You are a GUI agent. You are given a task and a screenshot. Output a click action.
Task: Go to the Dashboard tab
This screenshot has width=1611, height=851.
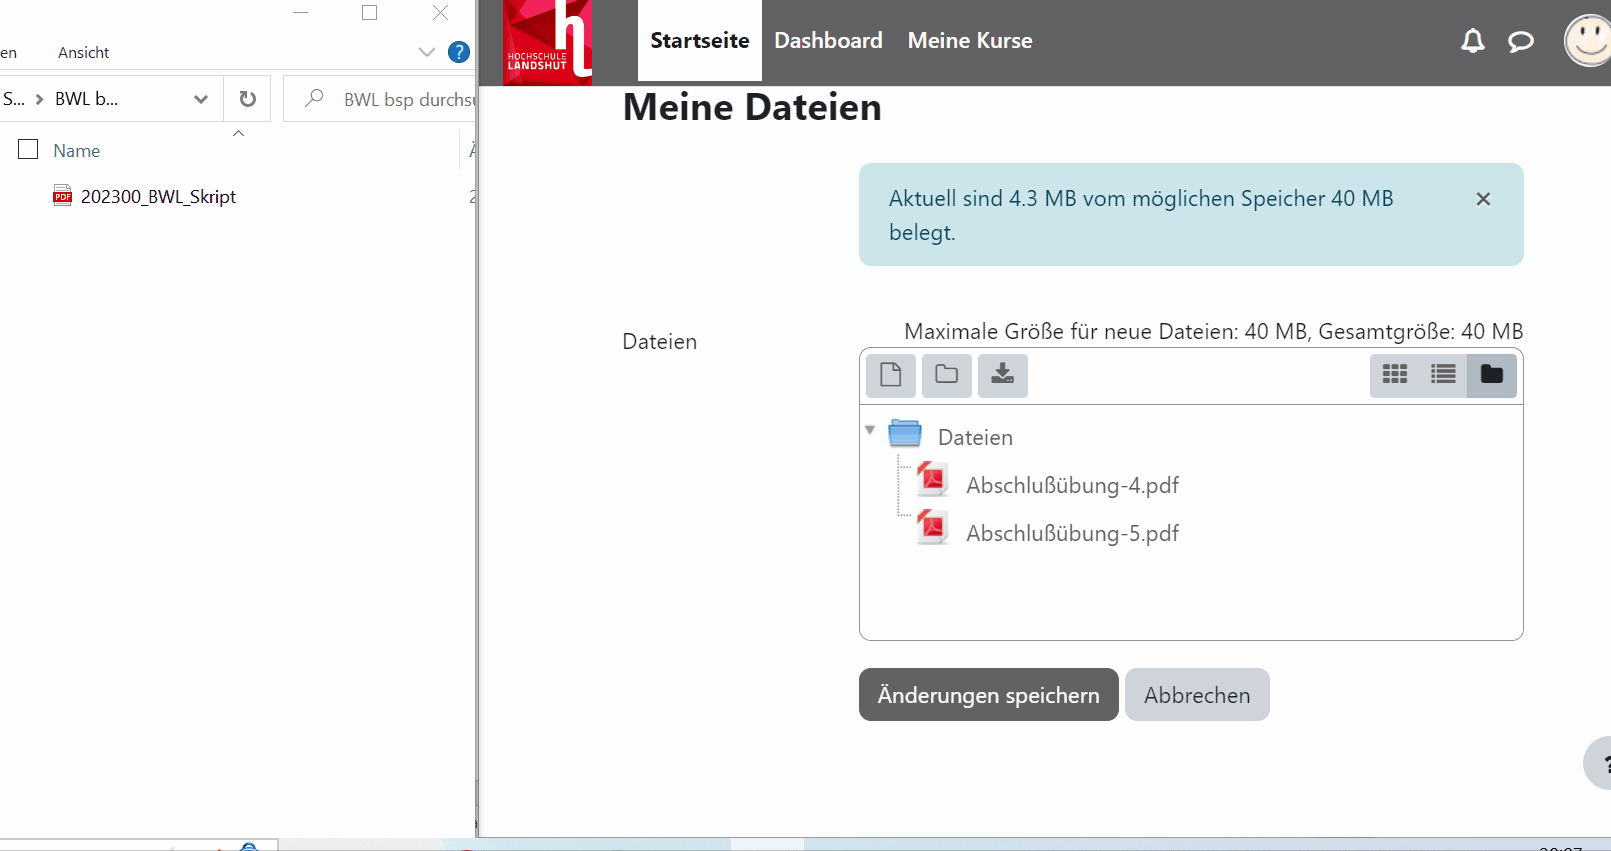828,41
